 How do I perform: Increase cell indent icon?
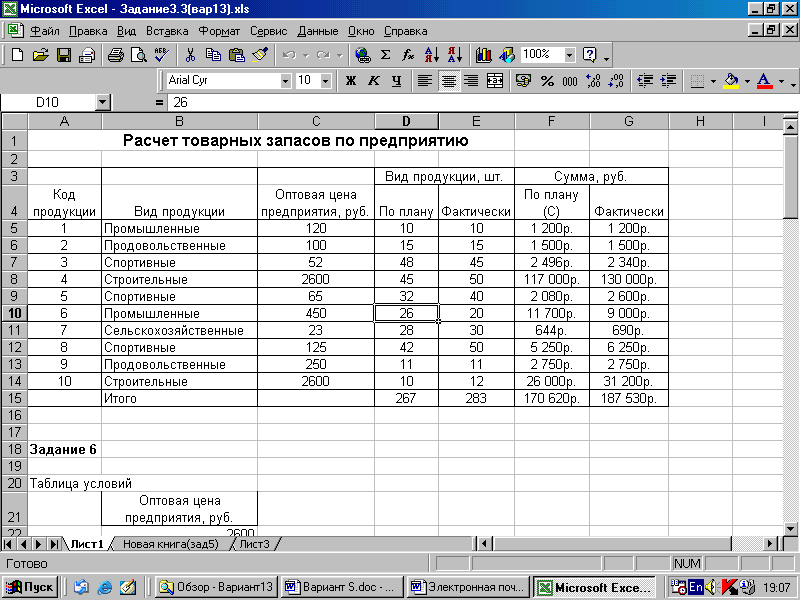(x=668, y=81)
